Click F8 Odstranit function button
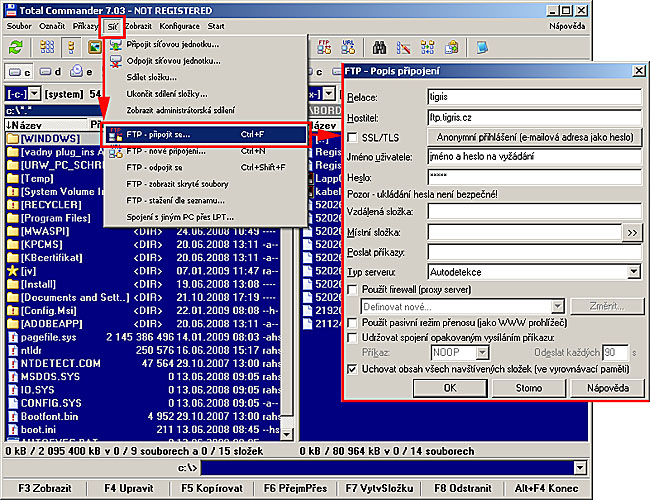 point(463,488)
